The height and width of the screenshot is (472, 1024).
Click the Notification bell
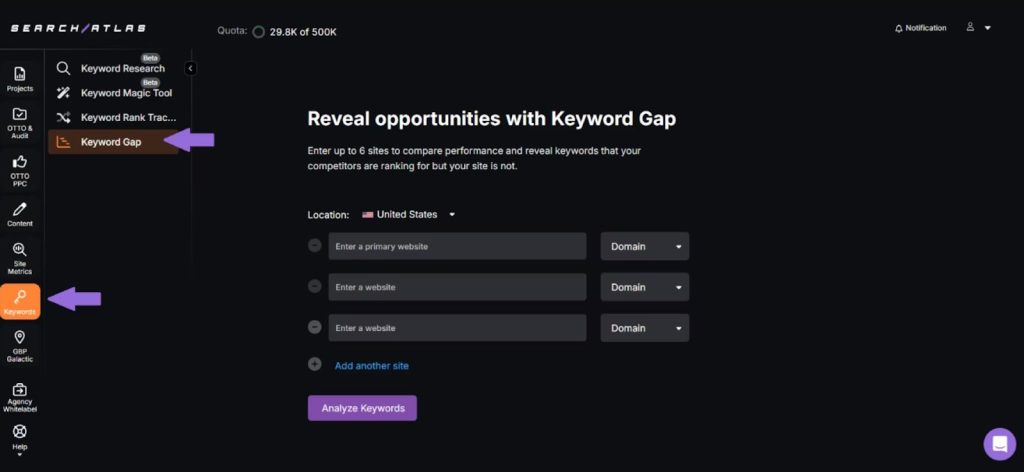920,28
